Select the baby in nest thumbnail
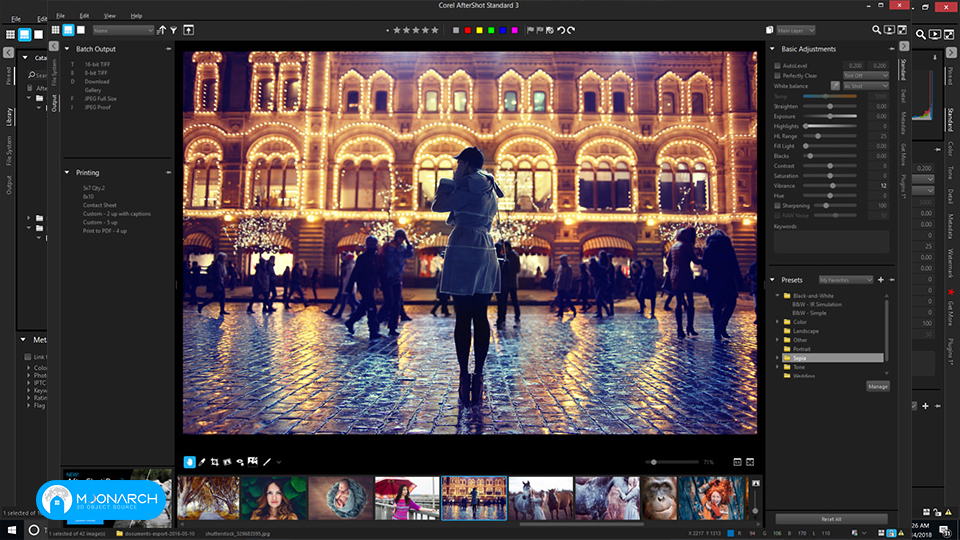 [340, 498]
